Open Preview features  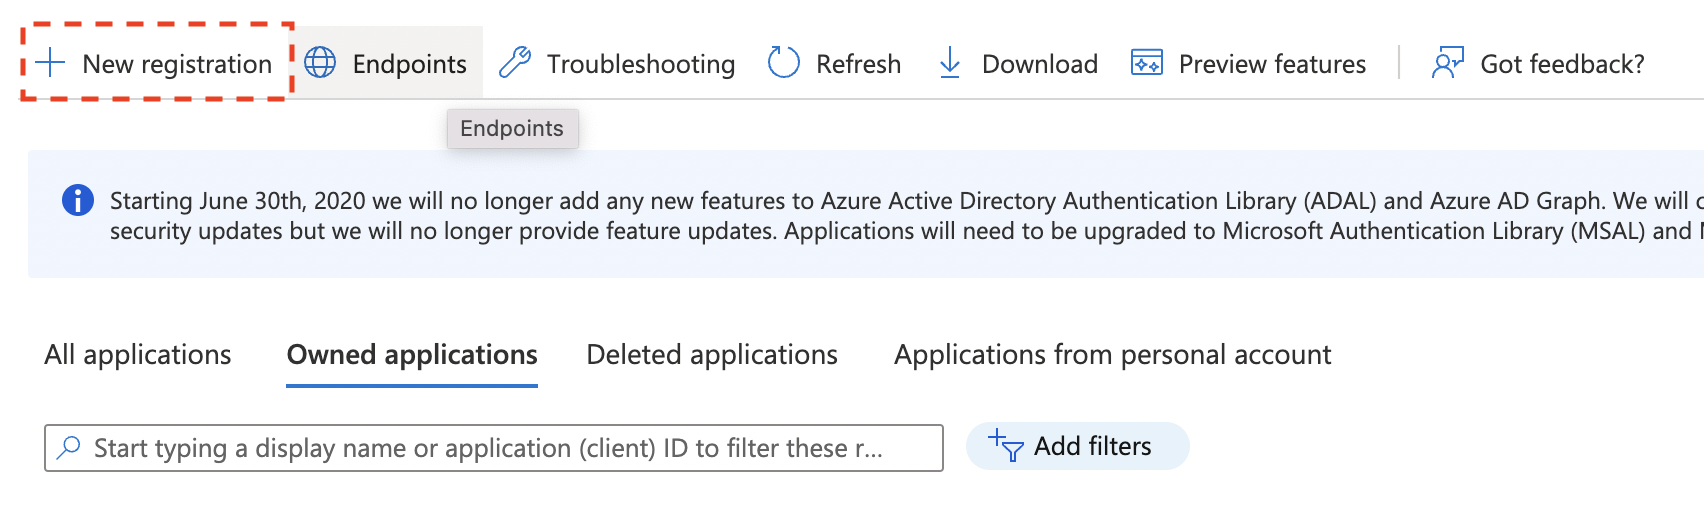[x=1248, y=63]
